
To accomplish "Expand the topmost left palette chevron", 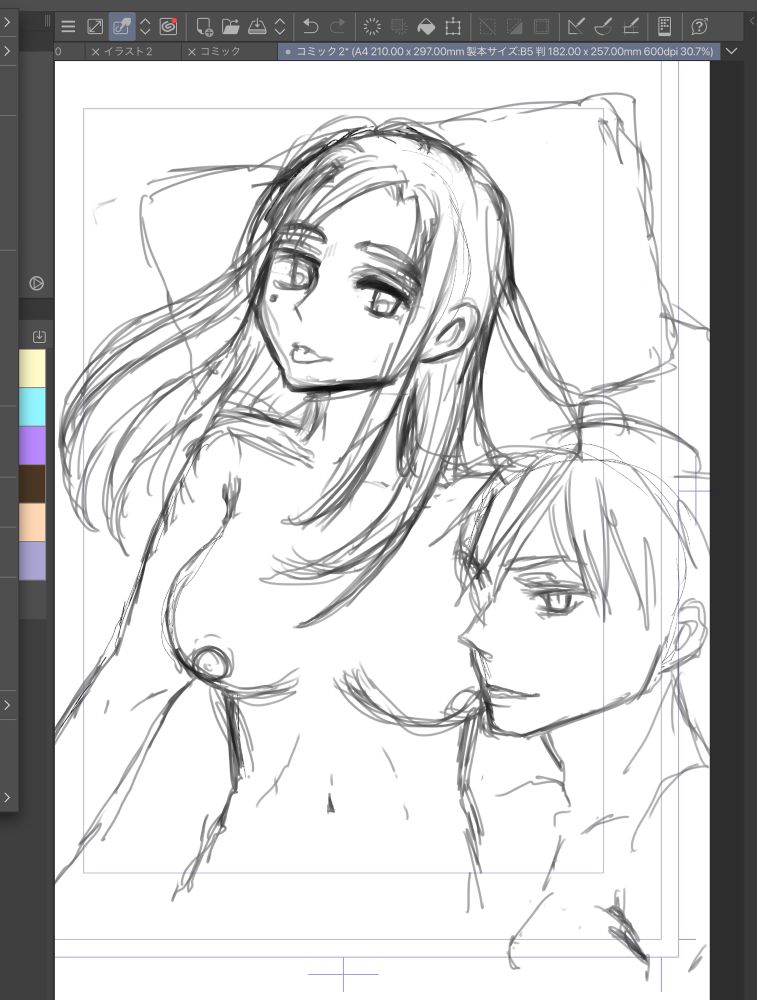I will (x=7, y=22).
